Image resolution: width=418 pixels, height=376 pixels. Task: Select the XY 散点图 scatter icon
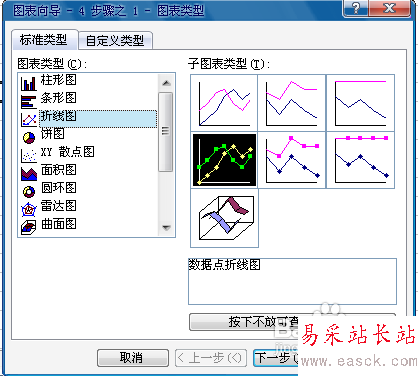[x=29, y=155]
